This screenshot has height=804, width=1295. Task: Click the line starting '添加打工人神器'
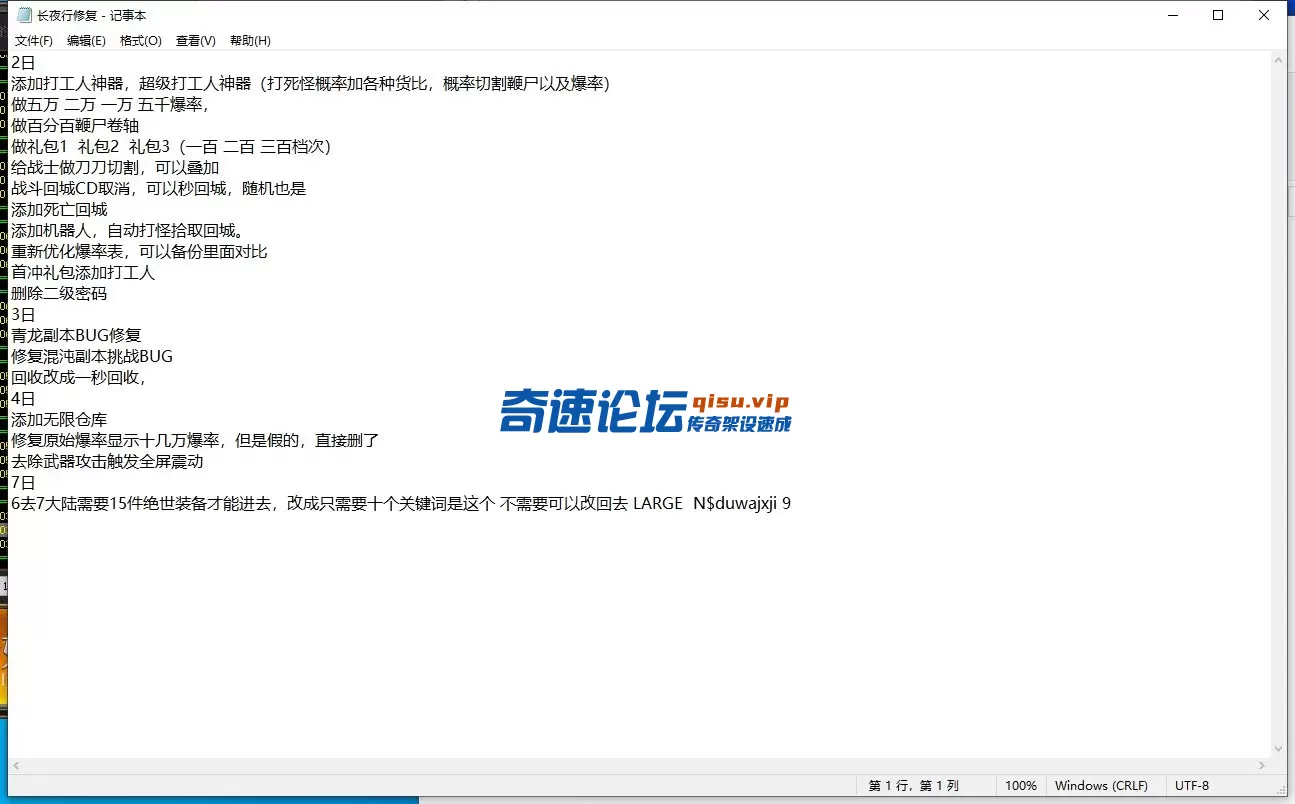pyautogui.click(x=310, y=84)
